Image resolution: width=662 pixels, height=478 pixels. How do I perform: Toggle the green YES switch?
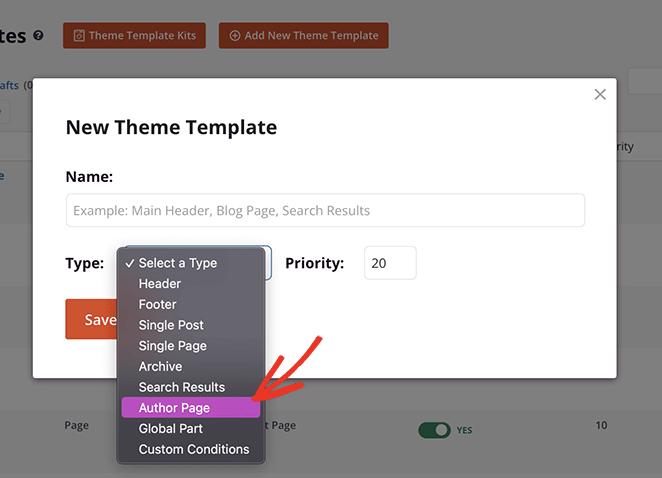coord(434,430)
